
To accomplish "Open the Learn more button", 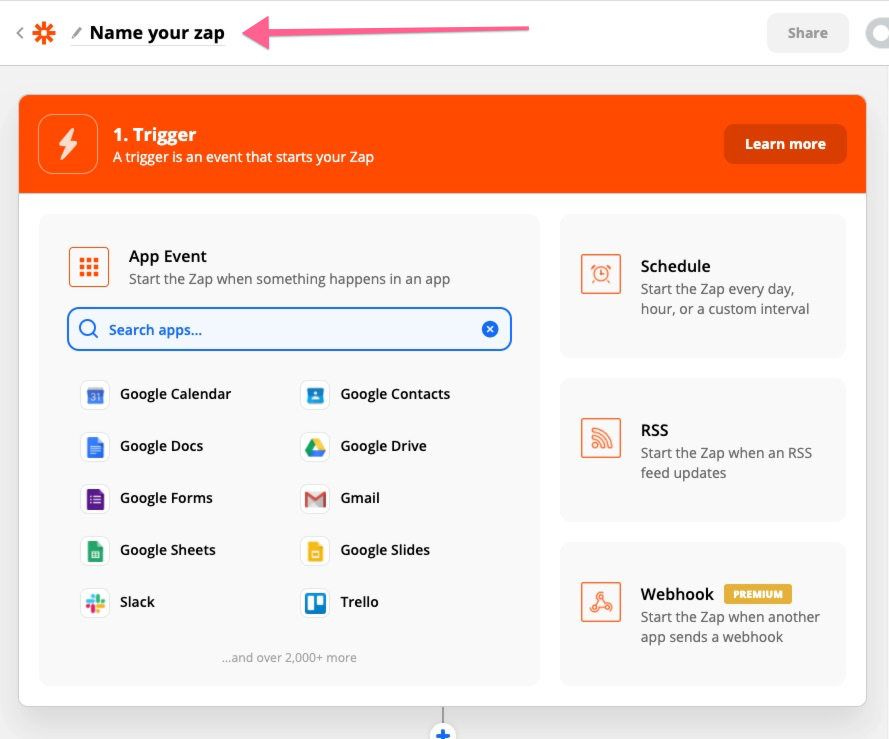I will pos(785,144).
